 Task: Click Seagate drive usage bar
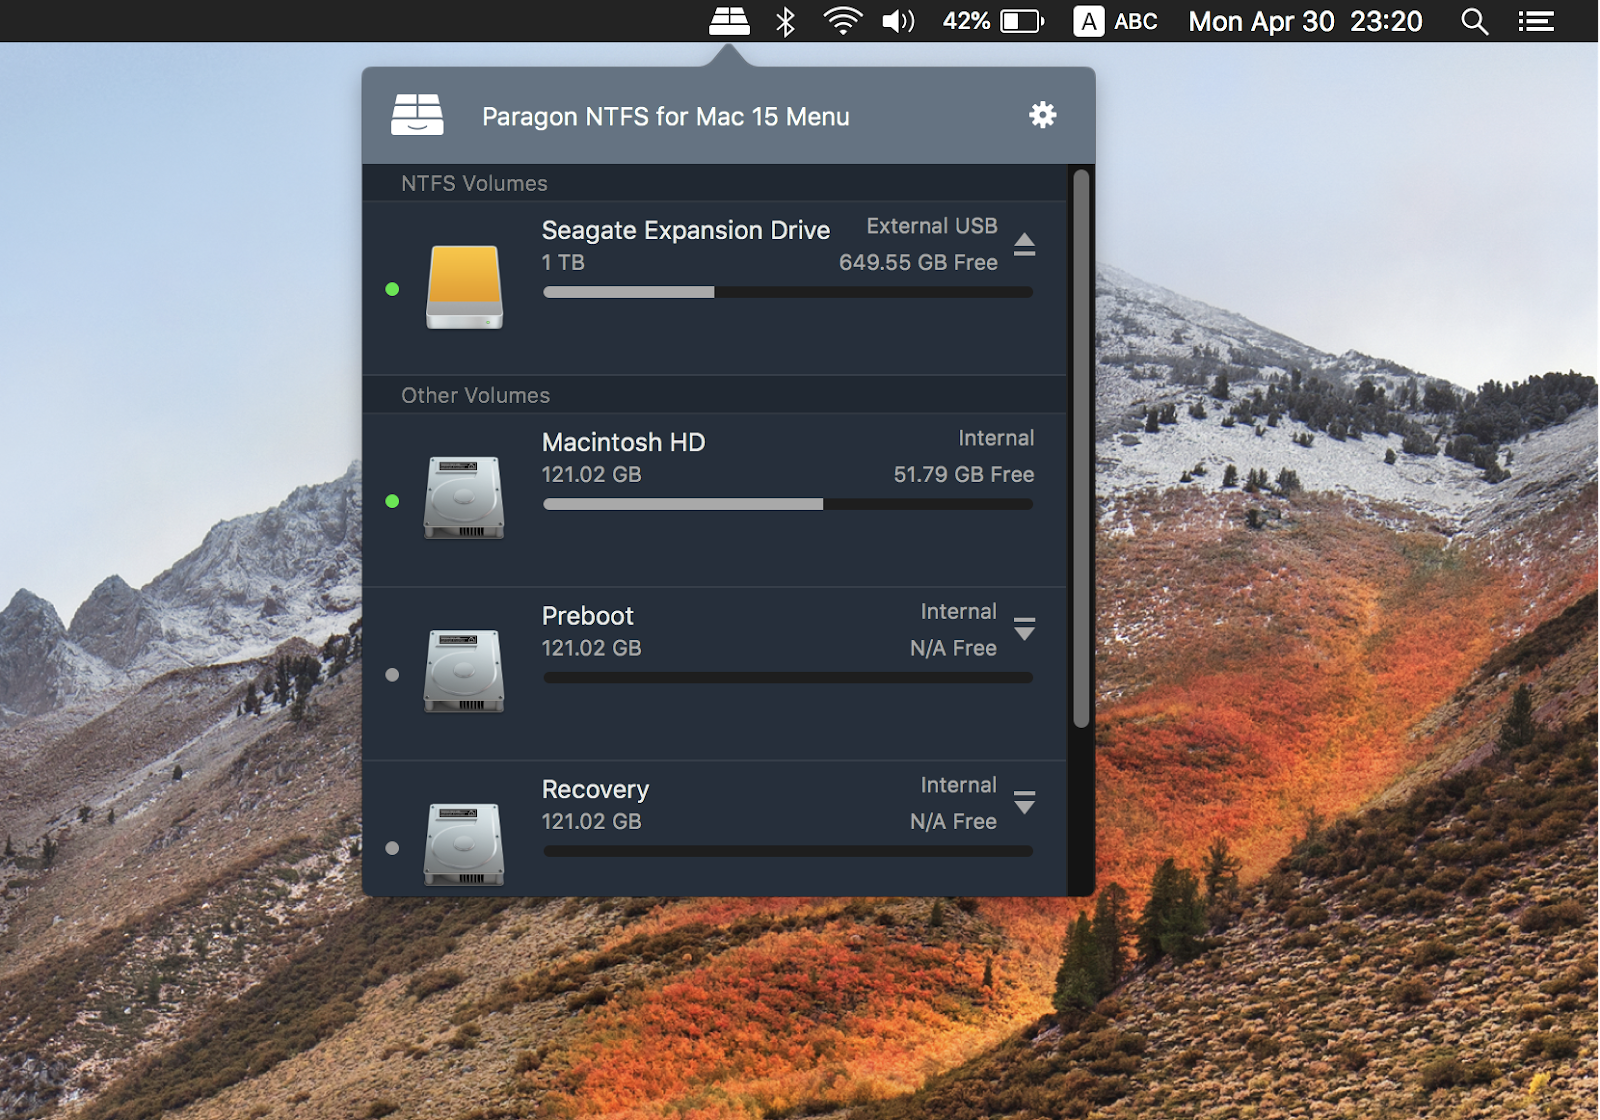coord(788,292)
